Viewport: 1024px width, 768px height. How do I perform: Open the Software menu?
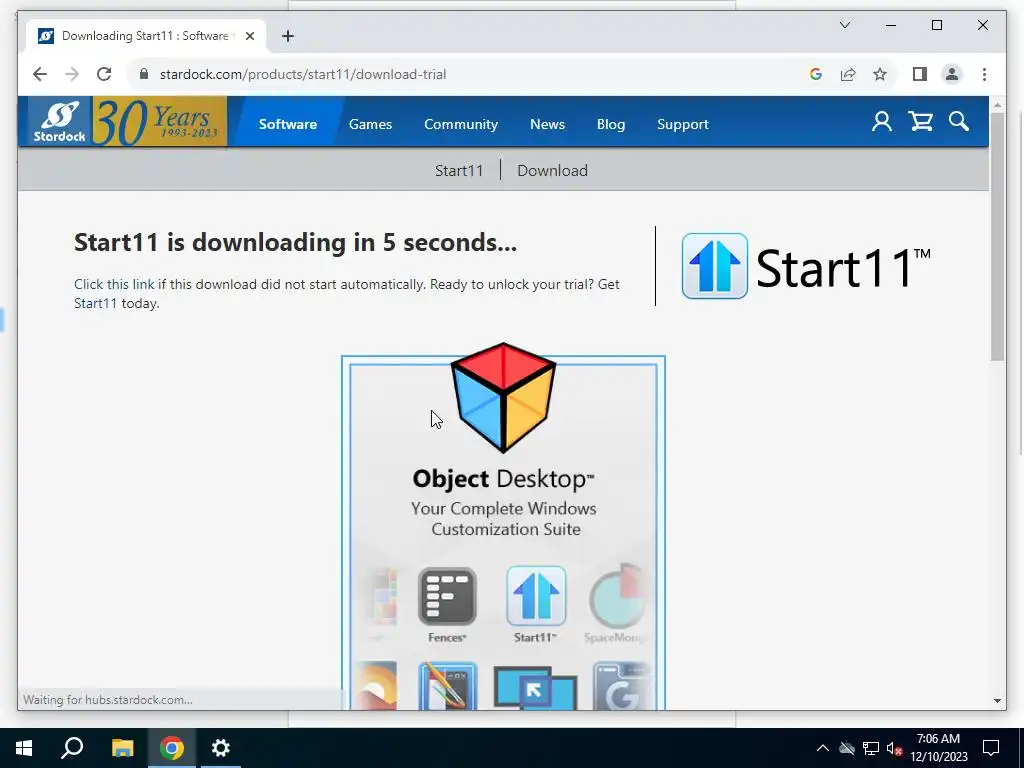coord(288,124)
